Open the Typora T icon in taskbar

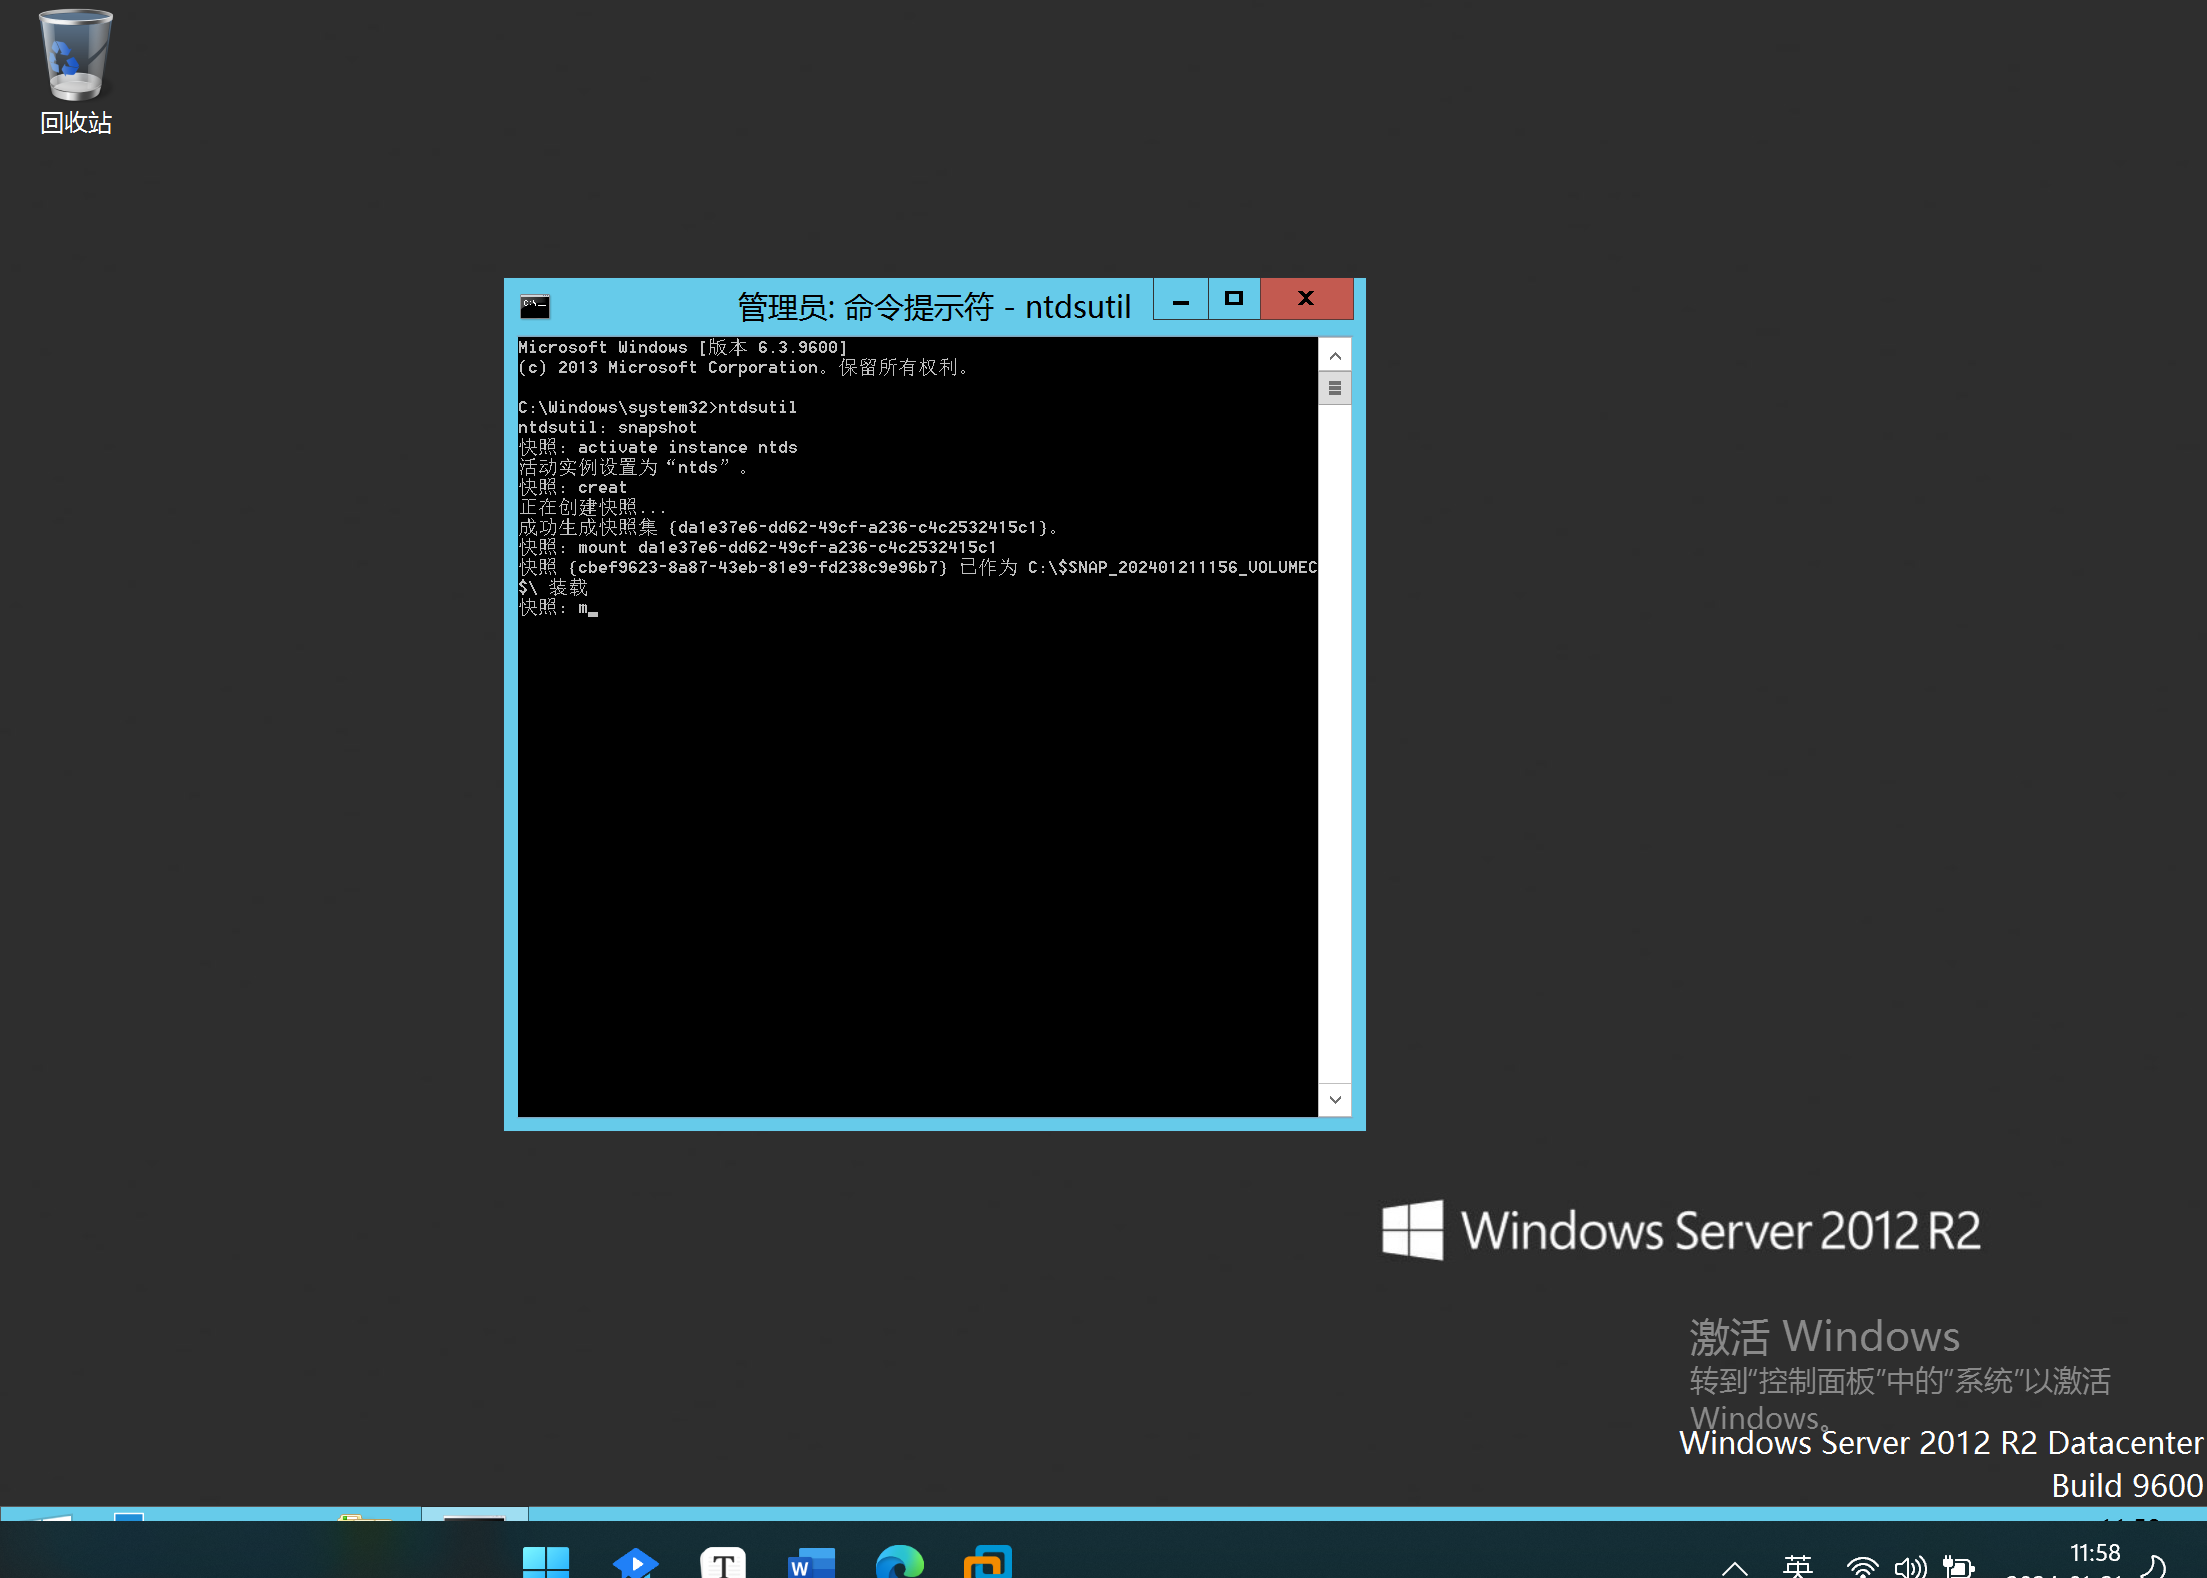723,1562
